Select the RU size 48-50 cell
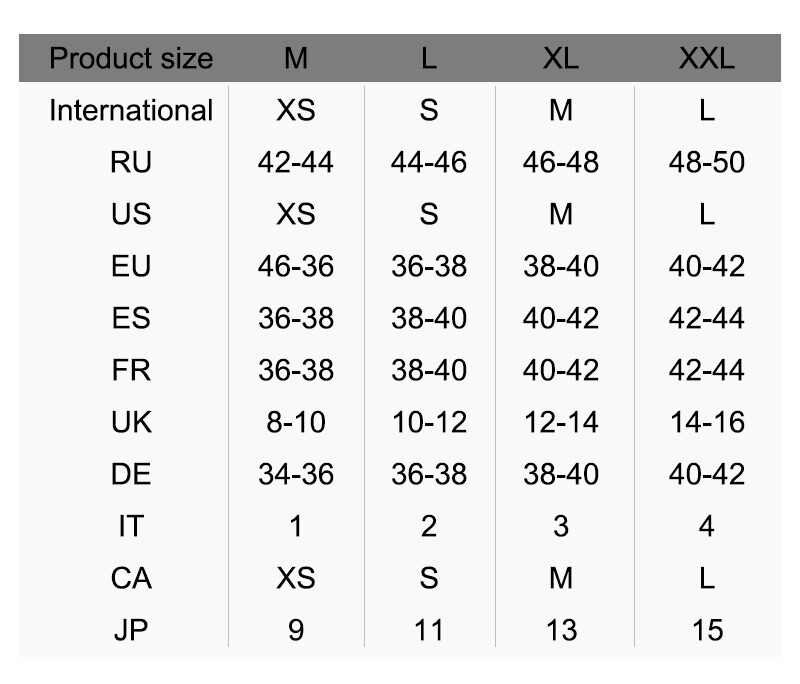Screen dimensions: 800x684 [x=706, y=162]
